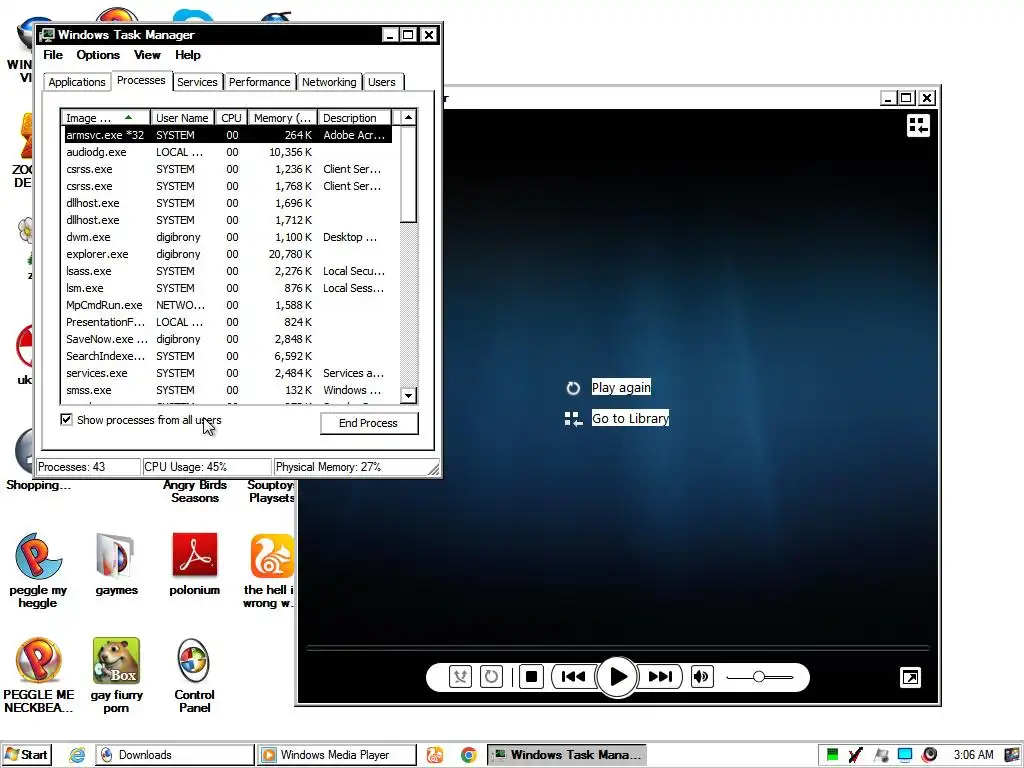Click the Play again link
1024x768 pixels.
point(621,387)
